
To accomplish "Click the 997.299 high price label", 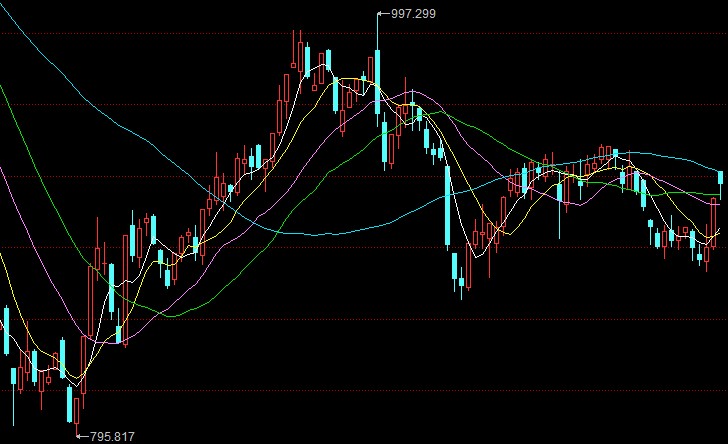I will 413,14.
